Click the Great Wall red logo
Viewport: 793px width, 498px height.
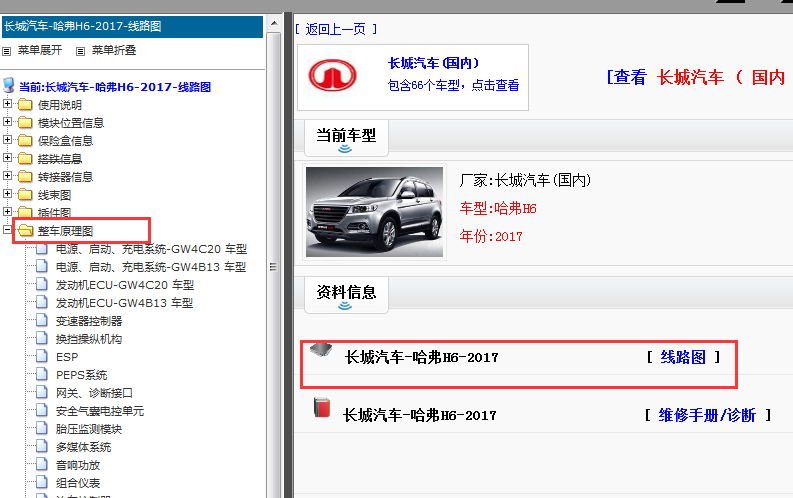point(333,76)
